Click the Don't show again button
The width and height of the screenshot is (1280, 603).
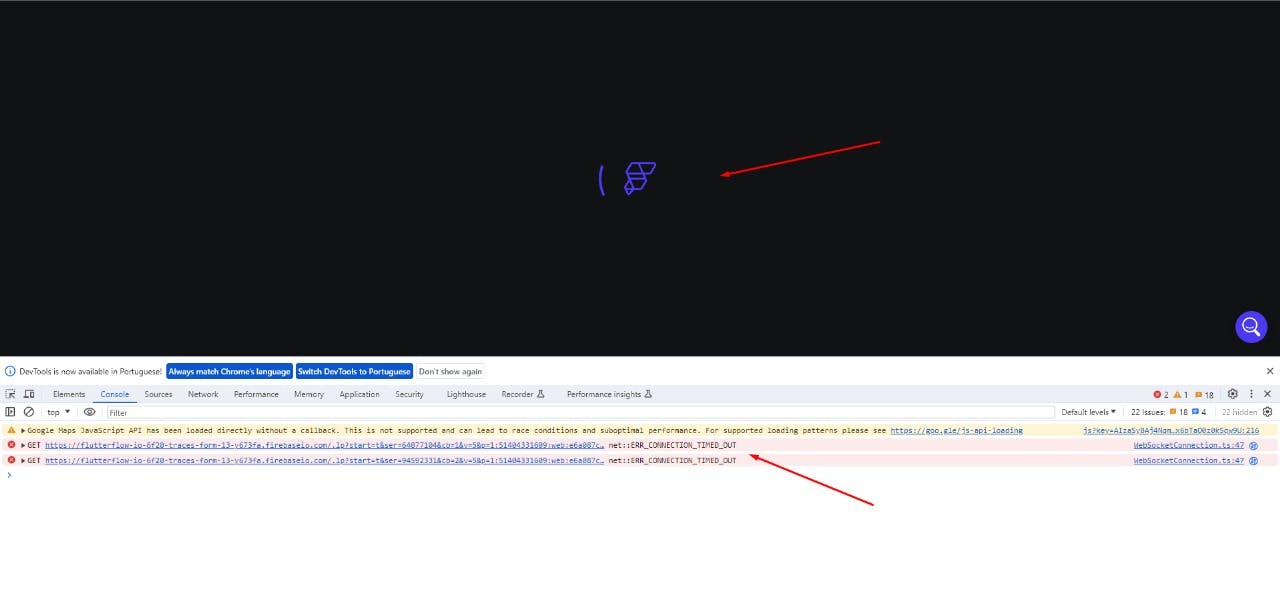[450, 371]
